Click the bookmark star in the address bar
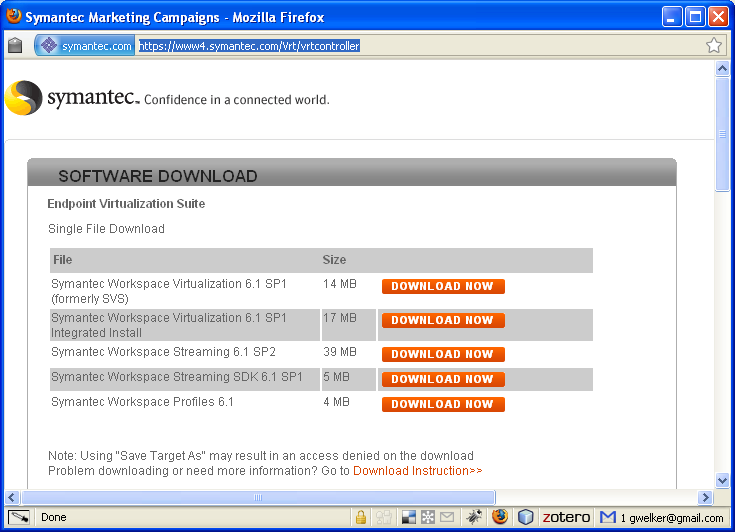 tap(713, 45)
